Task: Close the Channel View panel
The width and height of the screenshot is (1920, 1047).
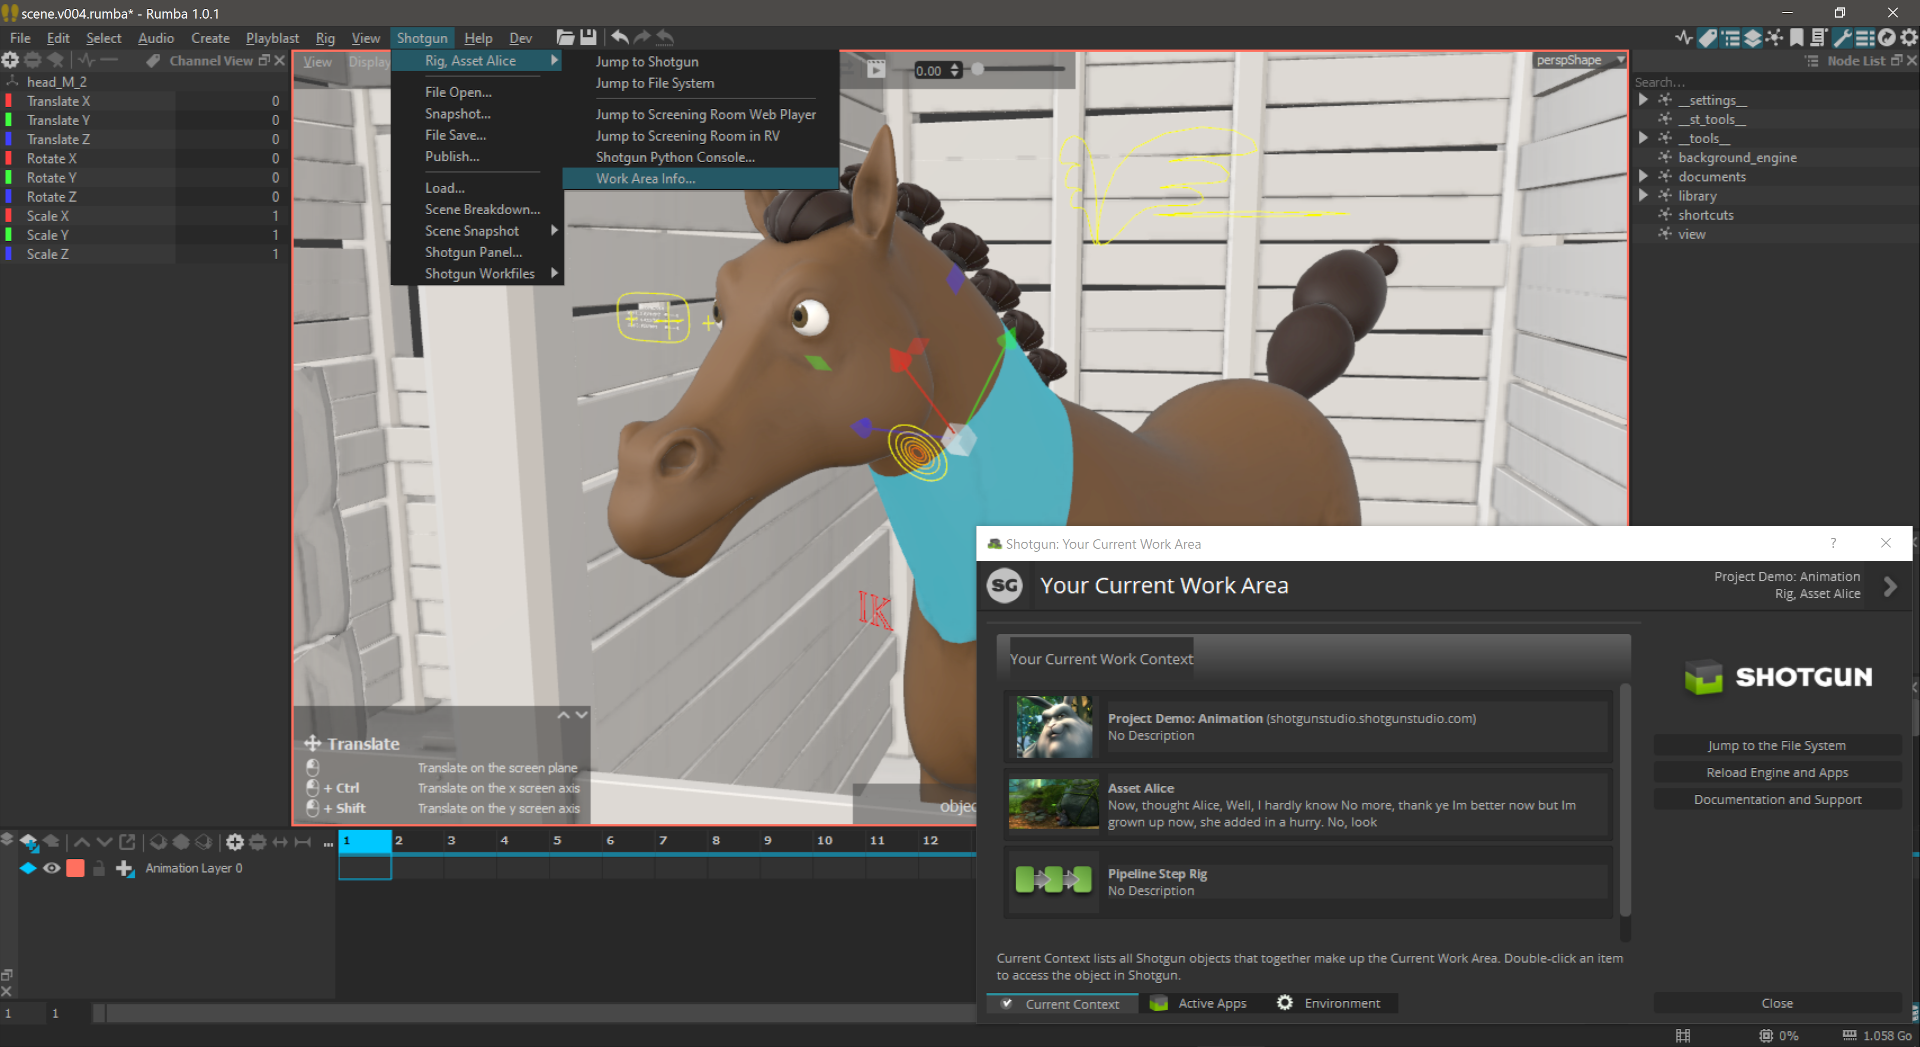Action: click(x=279, y=60)
